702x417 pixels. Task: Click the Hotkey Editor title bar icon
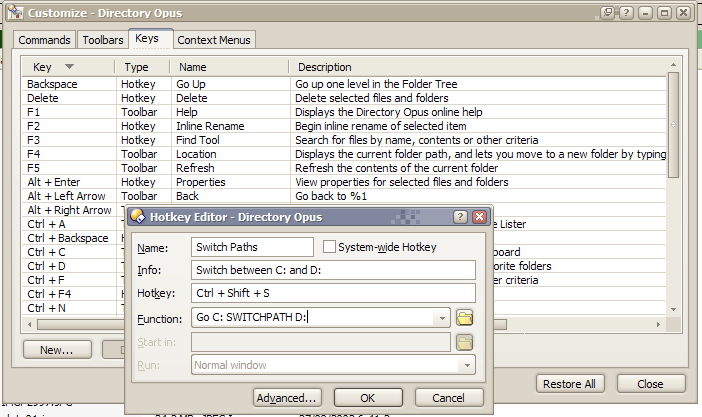coord(138,217)
